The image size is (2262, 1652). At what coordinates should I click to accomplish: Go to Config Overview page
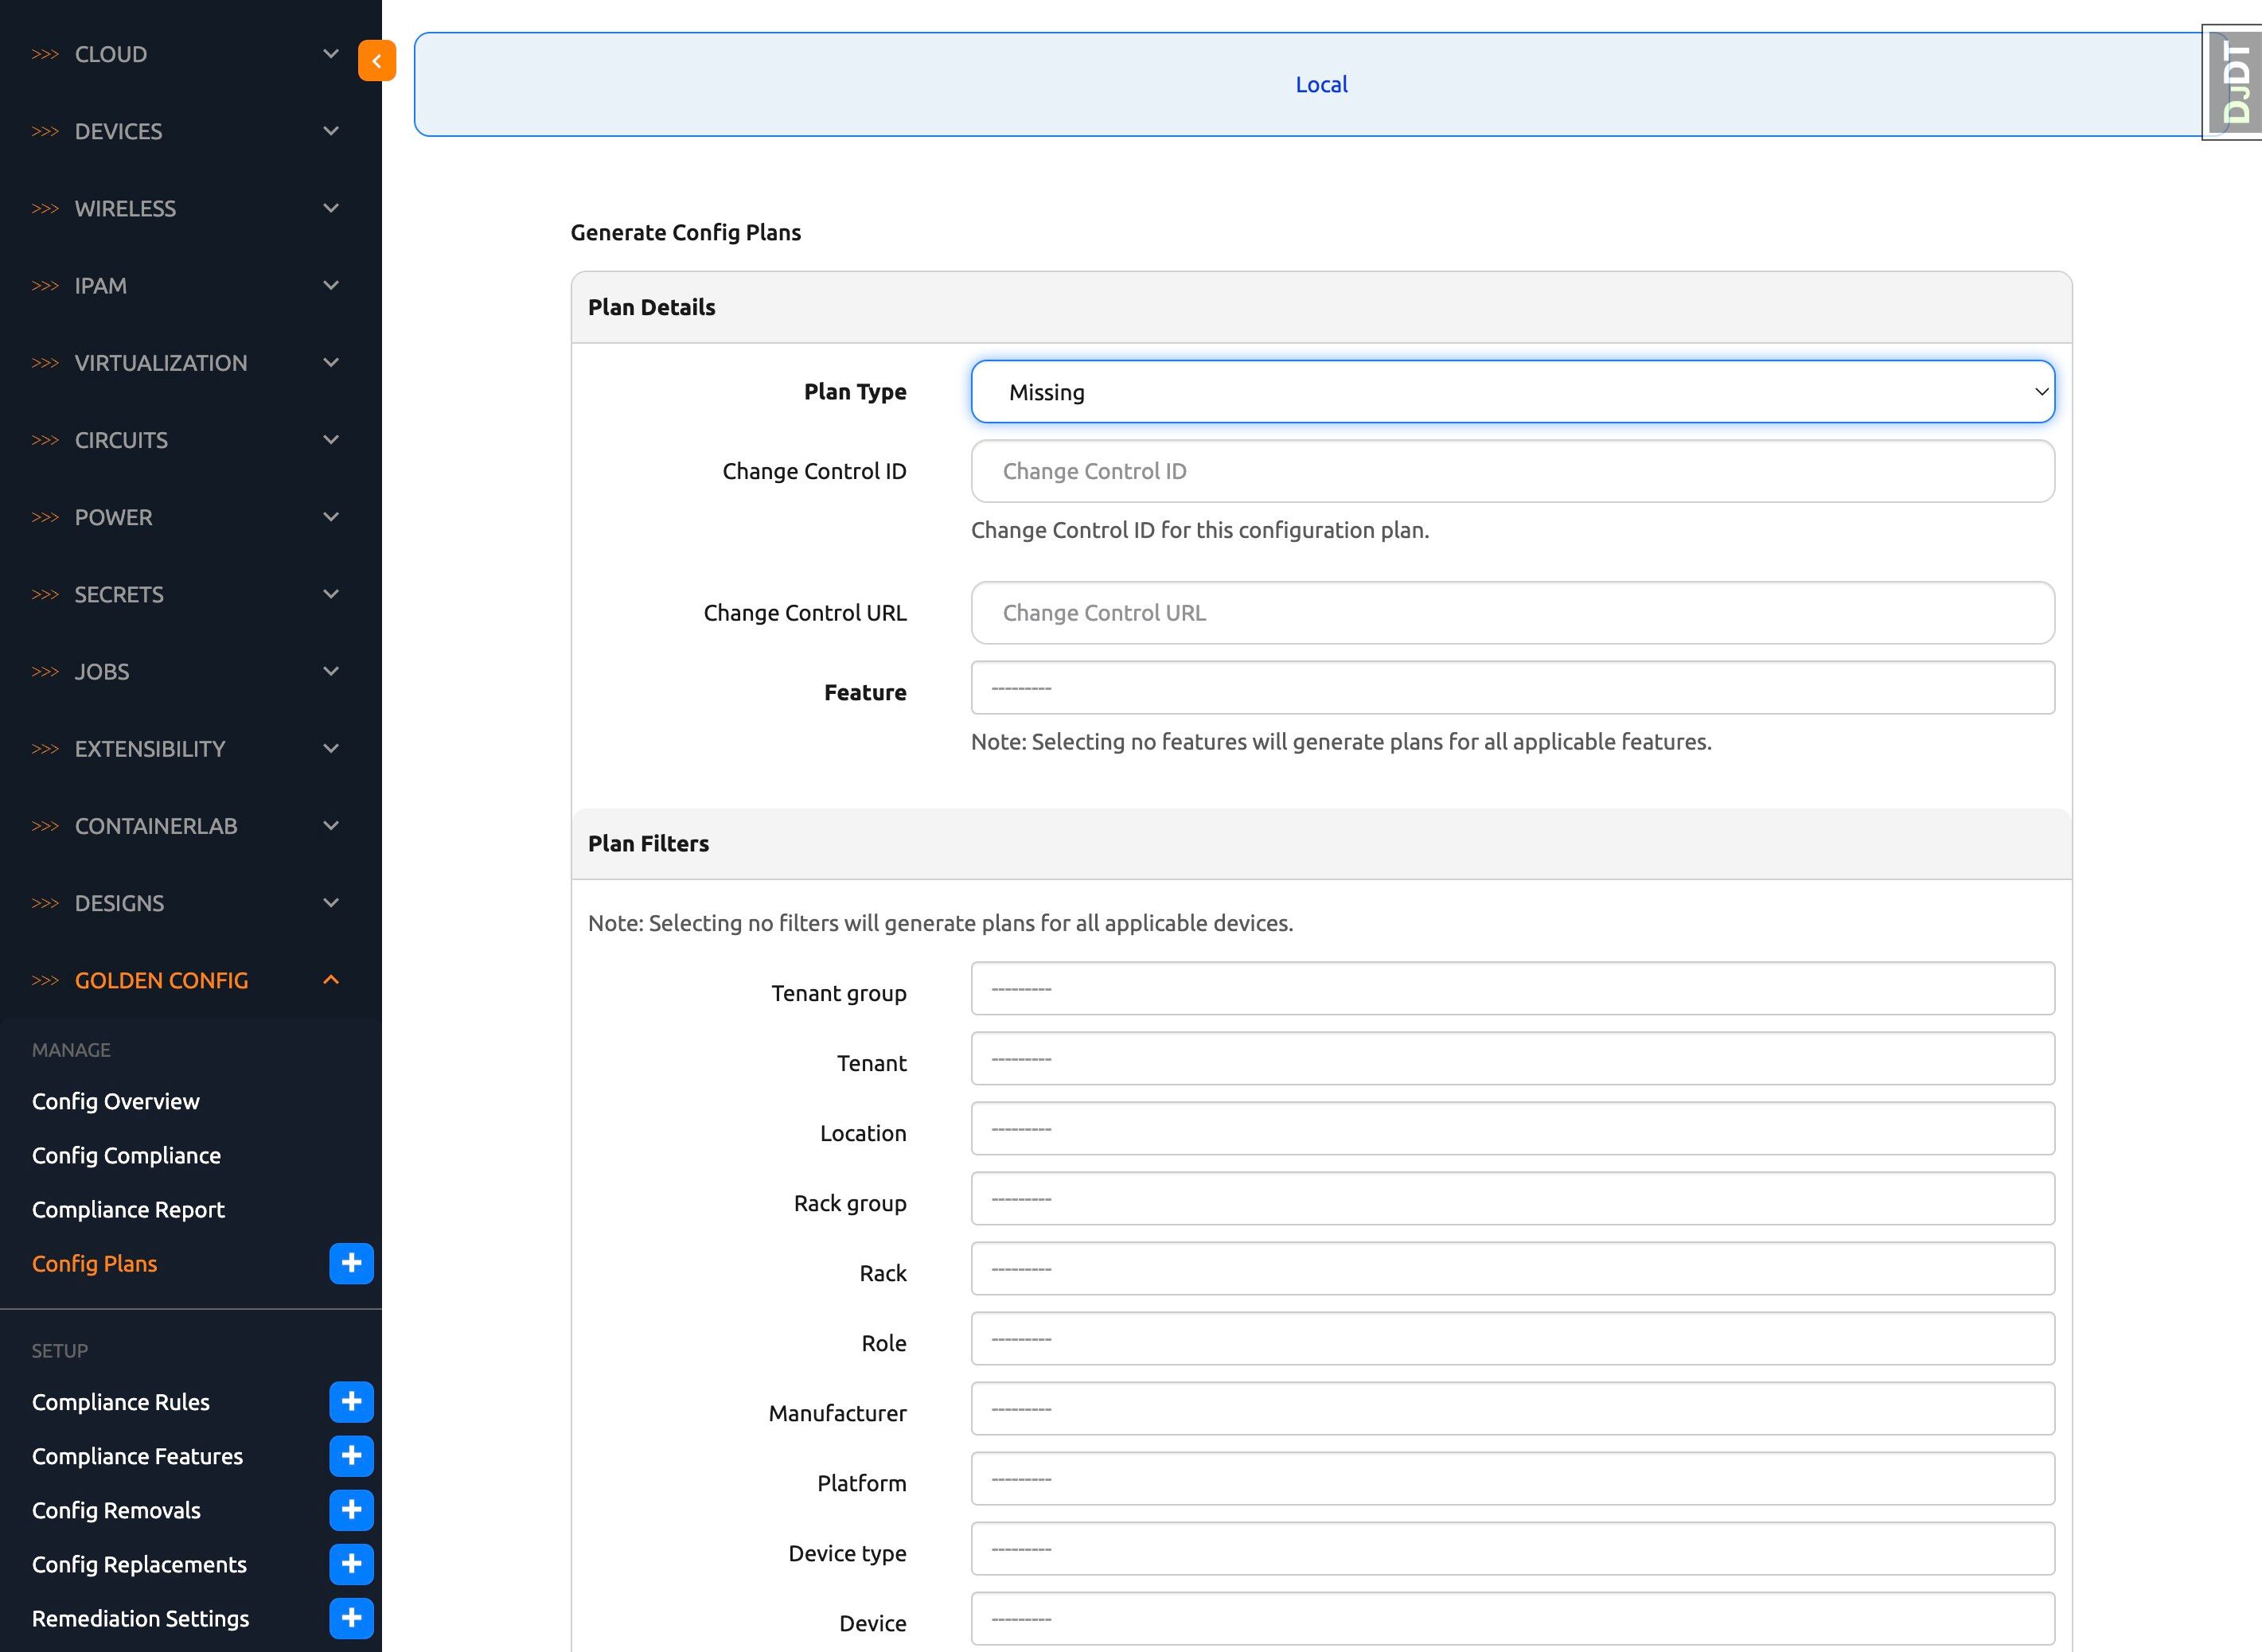point(116,1101)
